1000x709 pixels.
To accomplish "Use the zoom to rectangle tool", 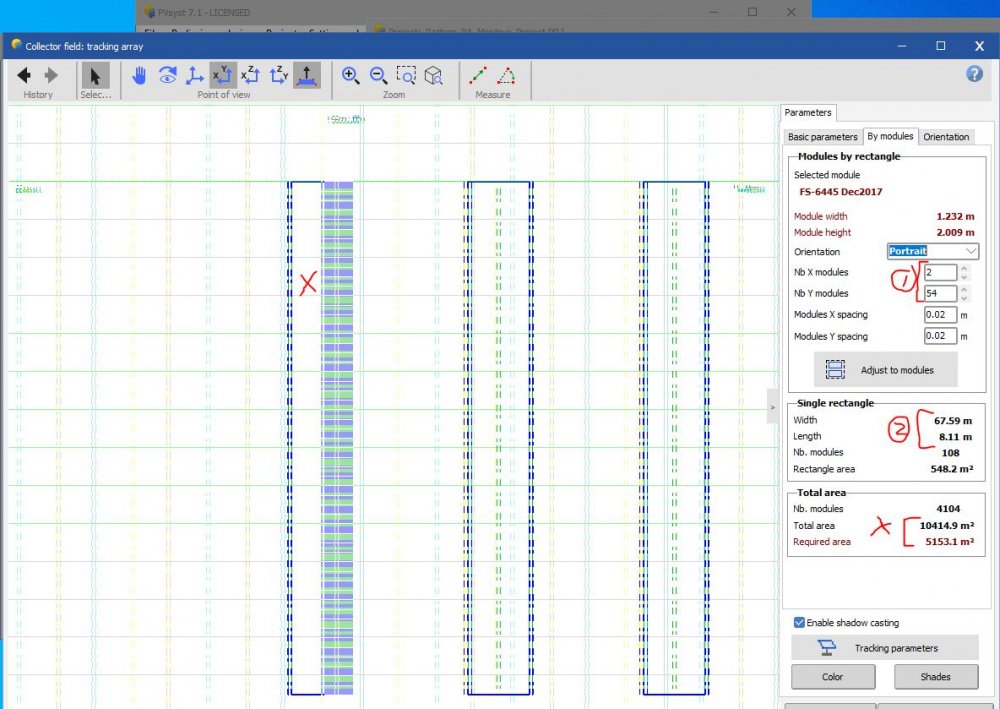I will pyautogui.click(x=406, y=76).
